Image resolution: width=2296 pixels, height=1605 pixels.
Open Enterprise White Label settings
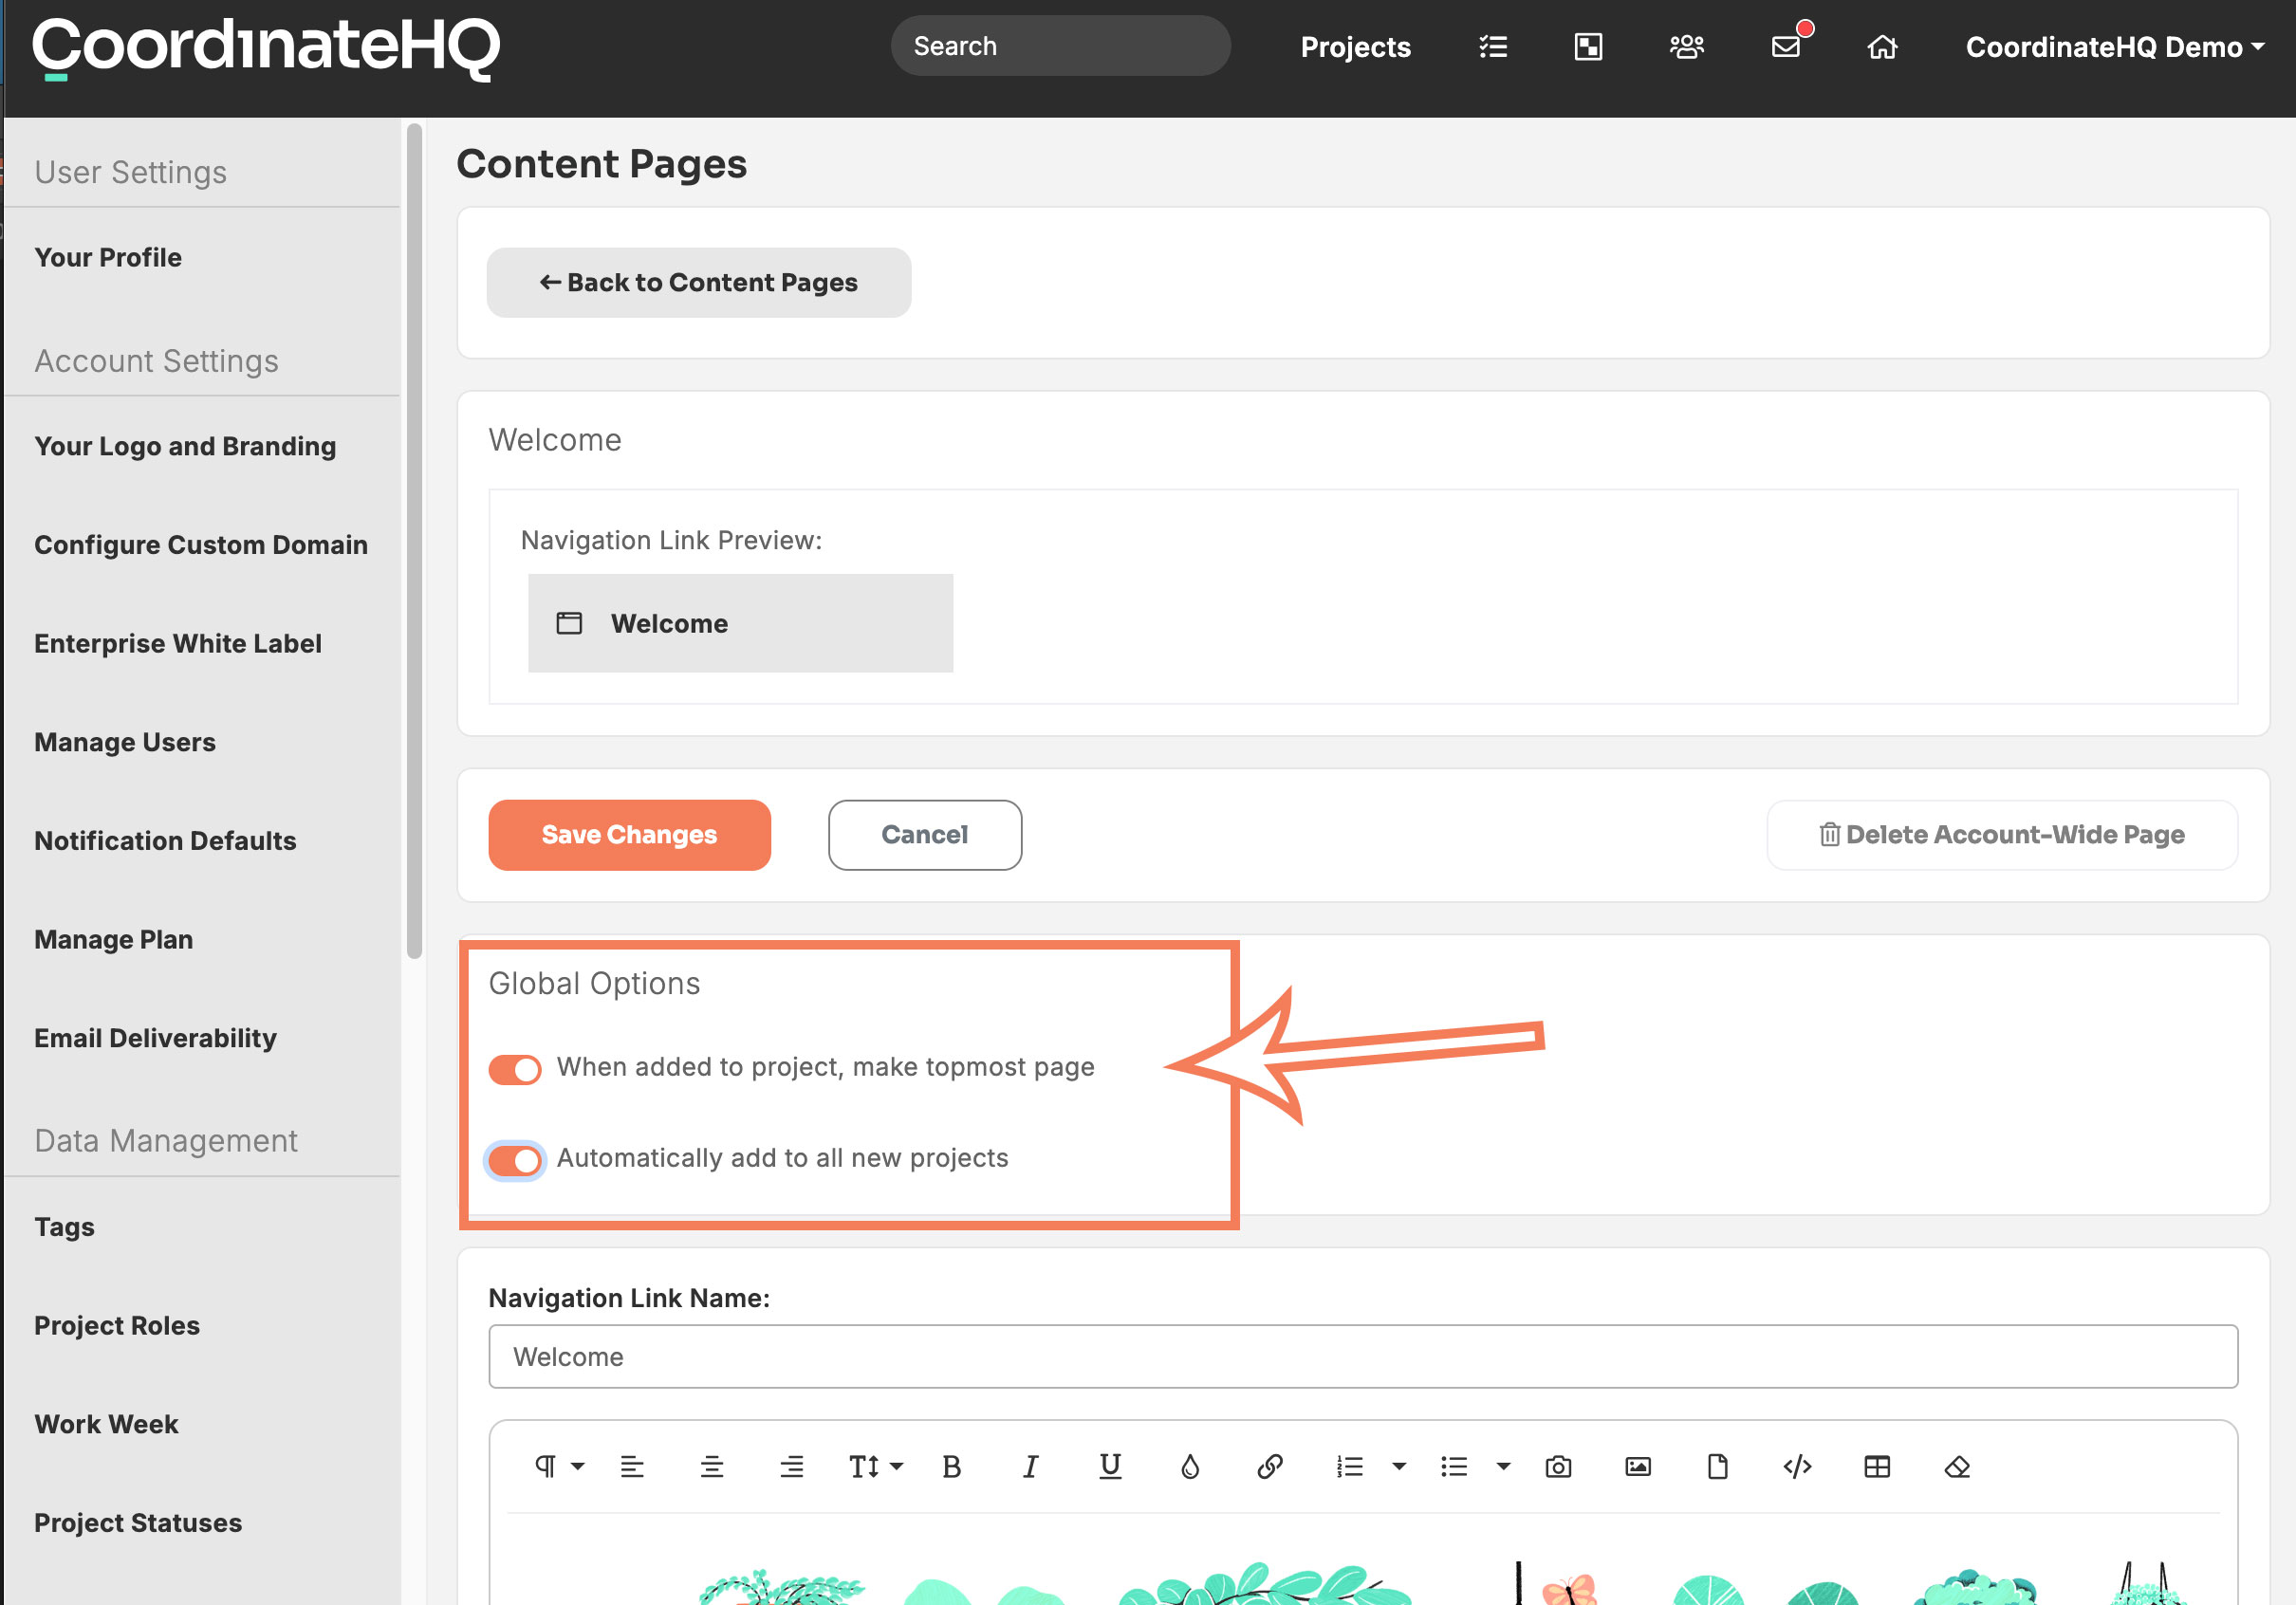(178, 643)
